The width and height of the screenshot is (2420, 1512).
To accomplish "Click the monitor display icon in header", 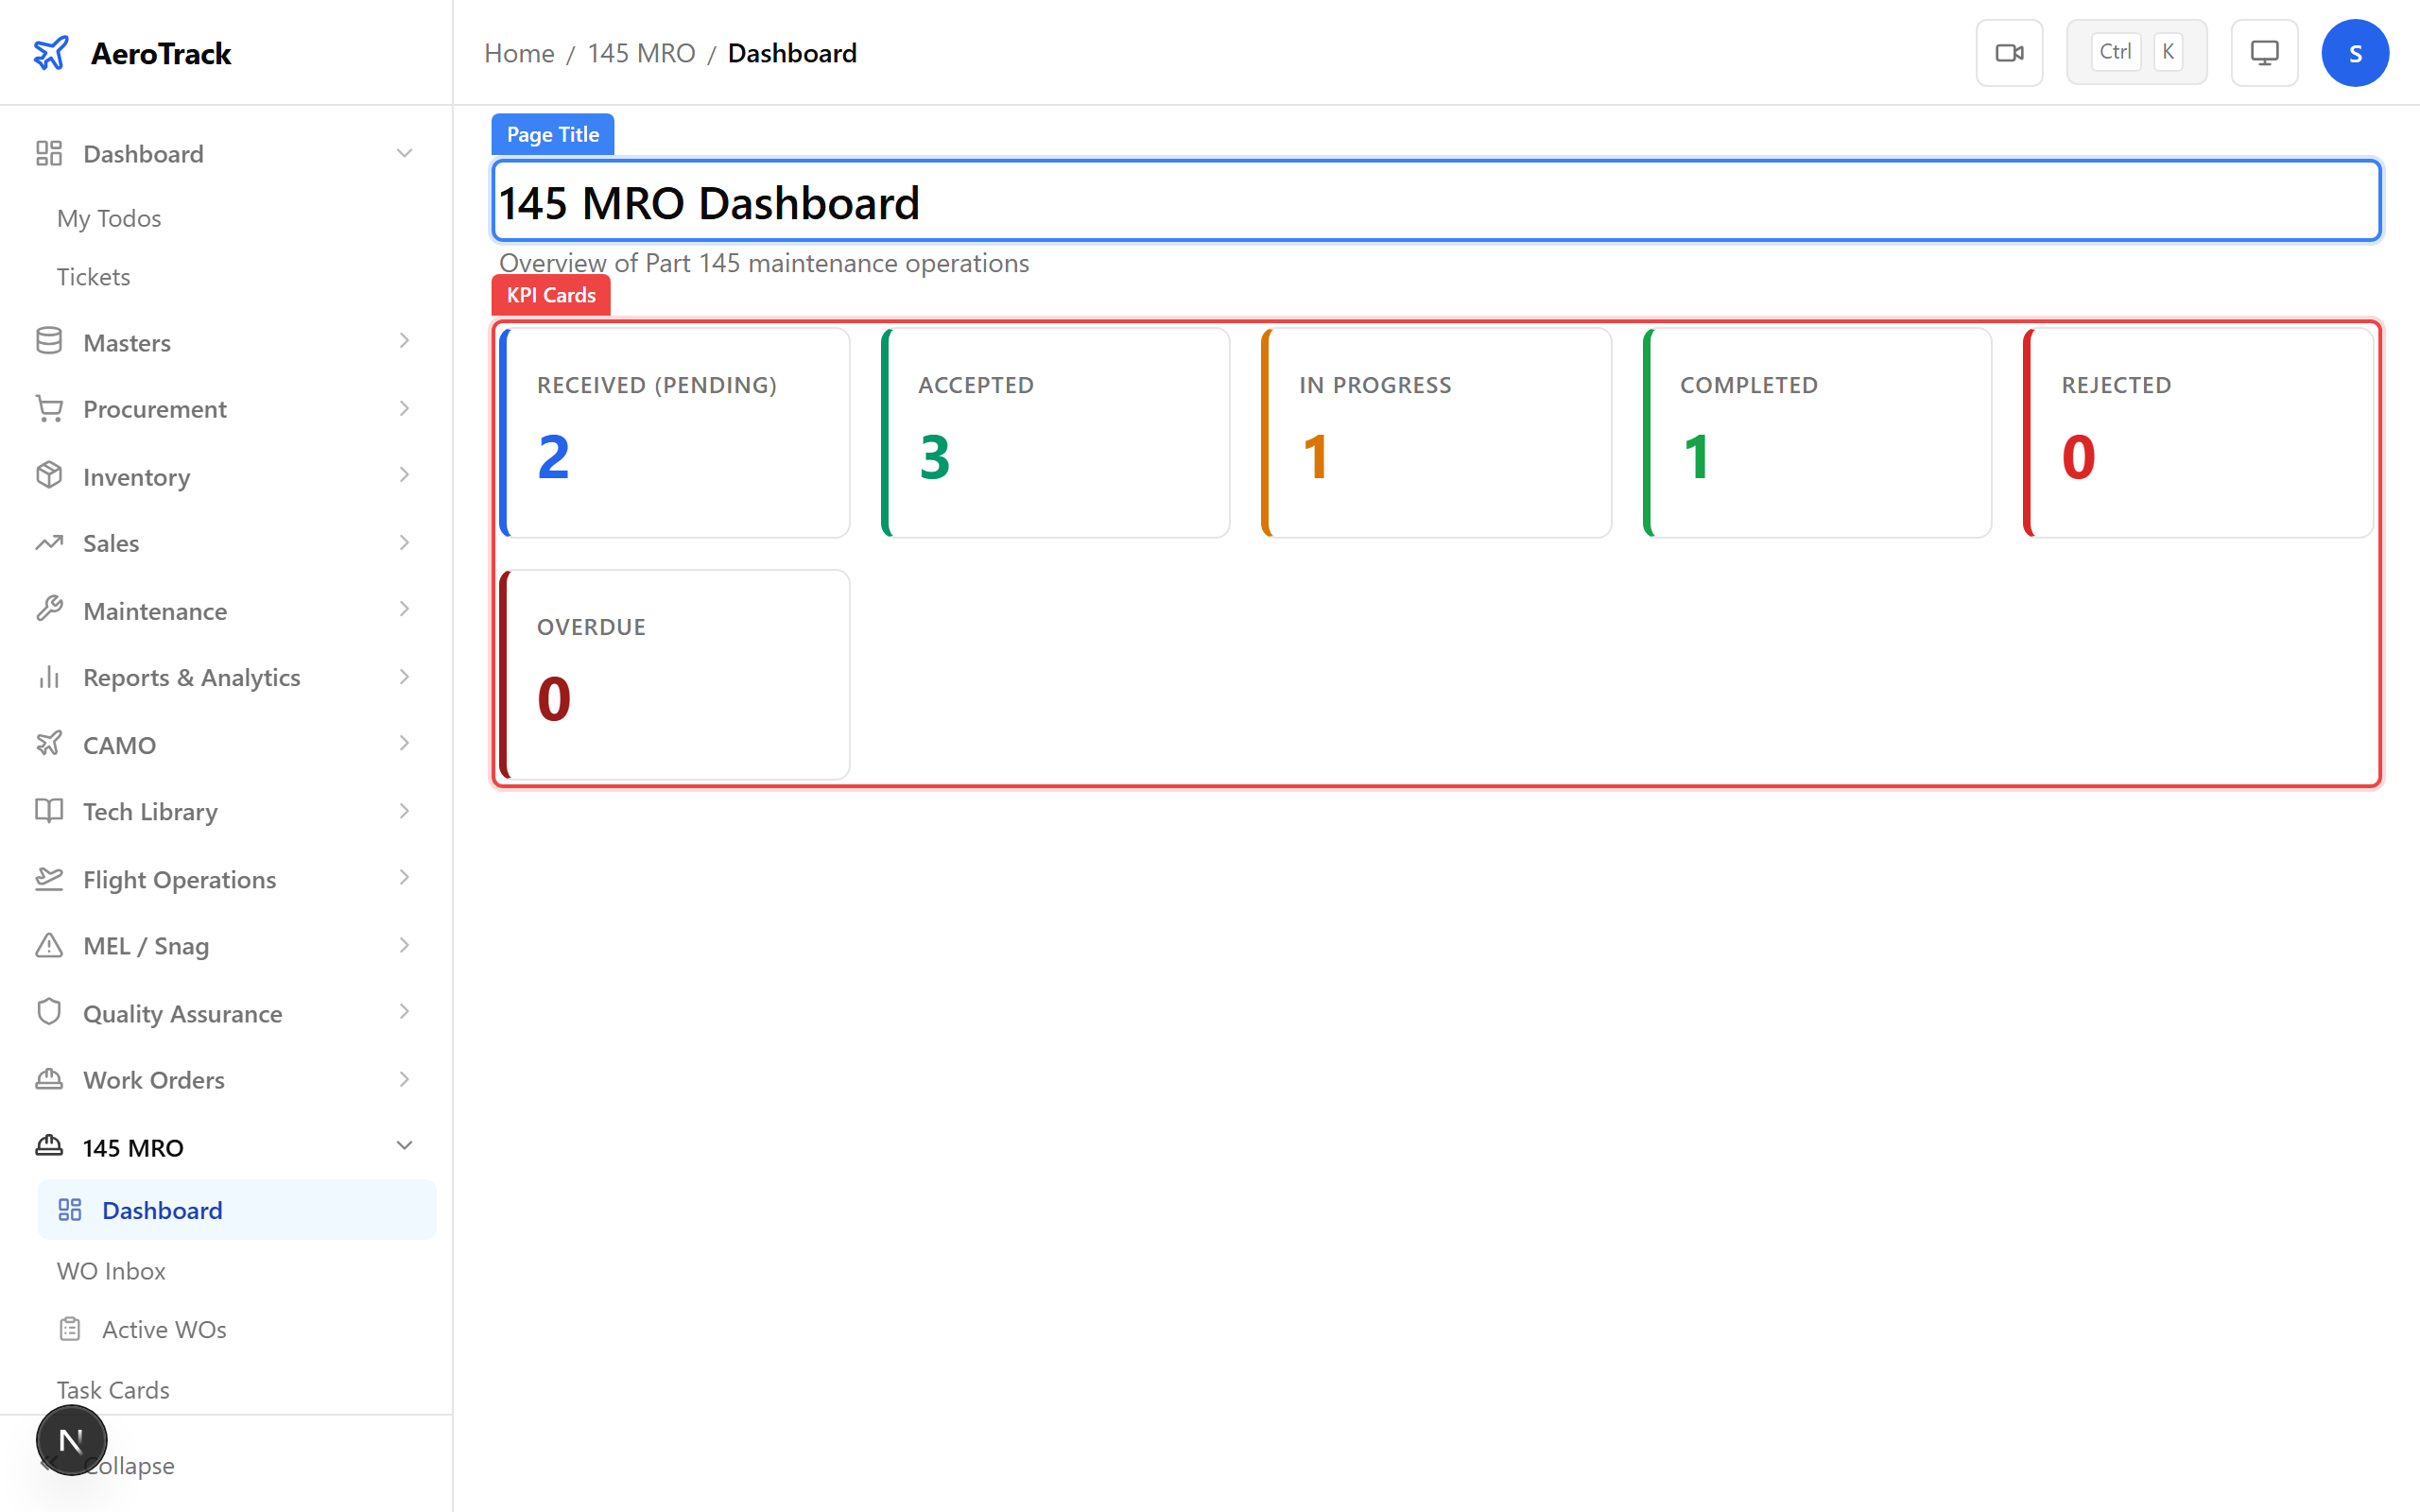I will [2264, 53].
